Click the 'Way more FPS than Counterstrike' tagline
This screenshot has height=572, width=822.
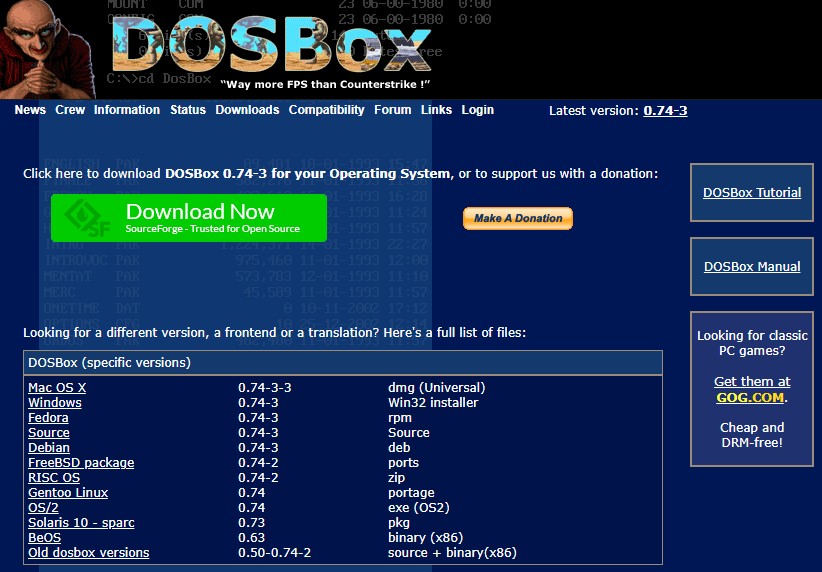tap(325, 84)
